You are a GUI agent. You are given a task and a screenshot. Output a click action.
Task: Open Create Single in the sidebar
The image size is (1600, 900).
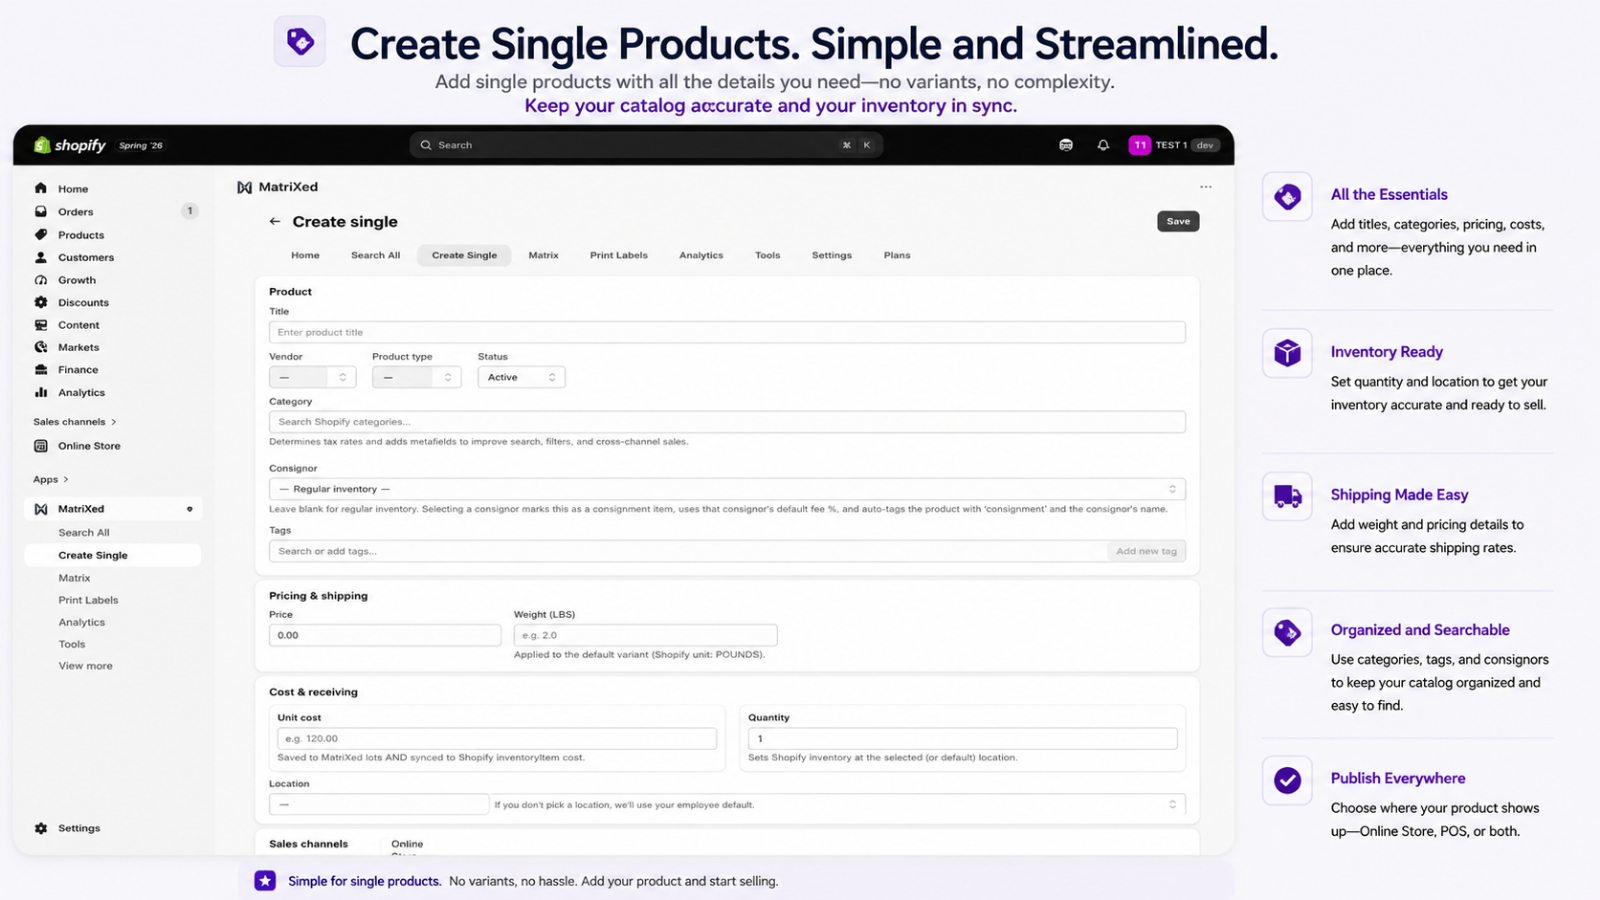[x=93, y=555]
